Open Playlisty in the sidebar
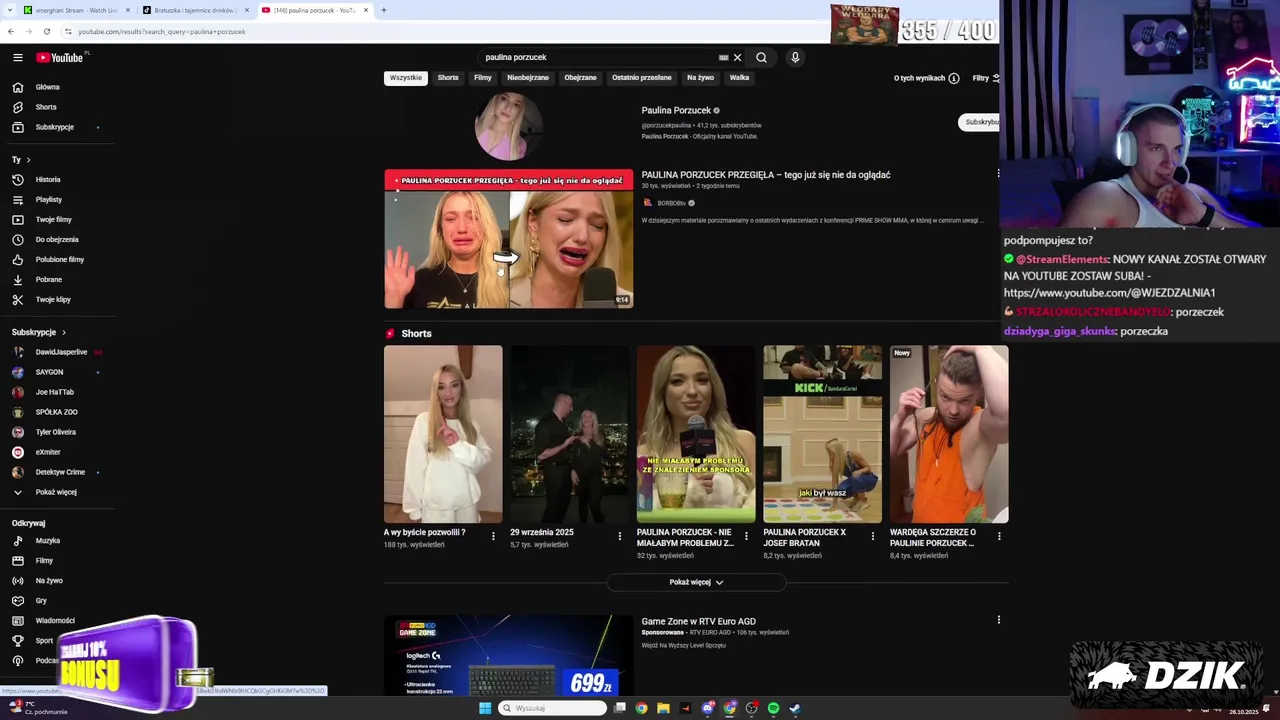The height and width of the screenshot is (720, 1280). (x=48, y=200)
